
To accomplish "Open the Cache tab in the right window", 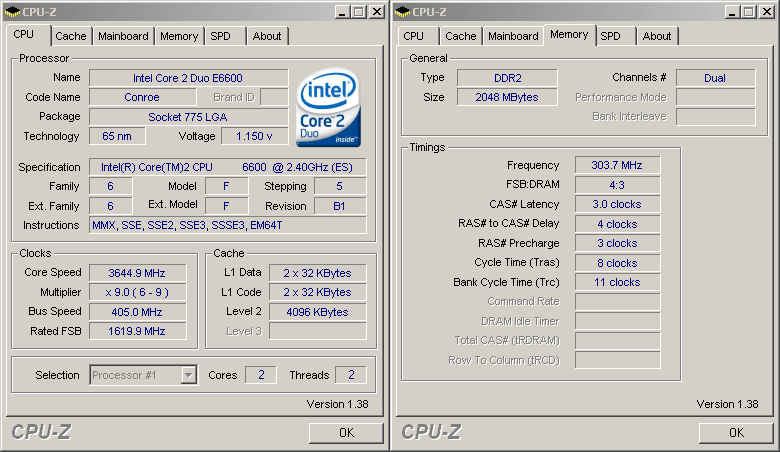I will [461, 36].
